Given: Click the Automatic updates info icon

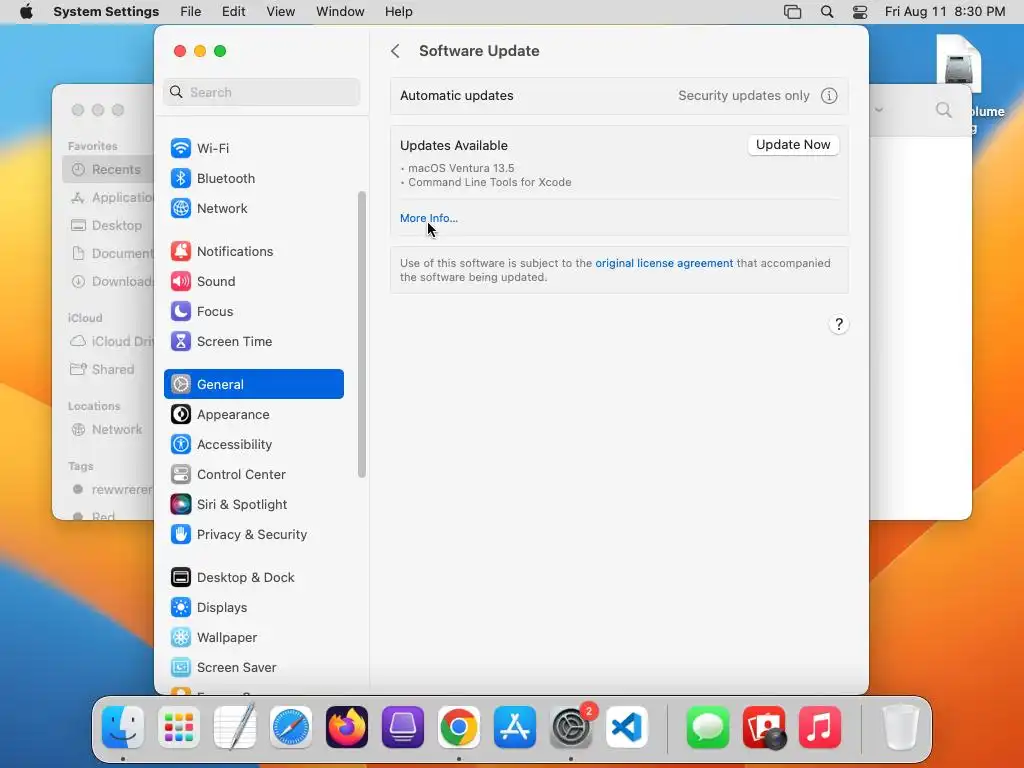Looking at the screenshot, I should pyautogui.click(x=829, y=96).
